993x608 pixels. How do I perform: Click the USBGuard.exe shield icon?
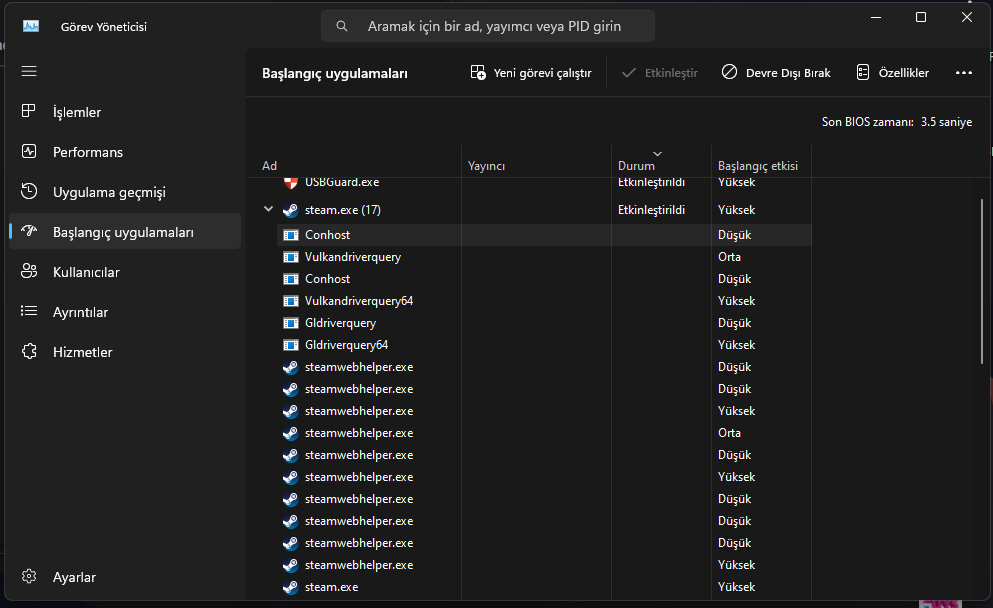click(290, 183)
